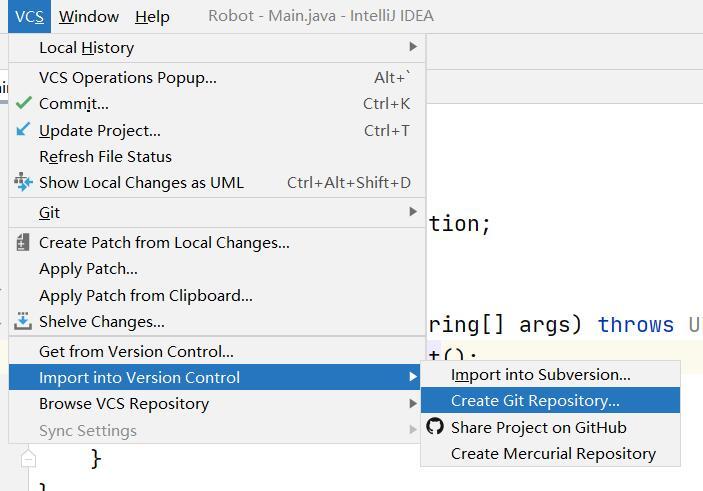Expand the Local History submenu arrow
Screen dimensions: 703x491
click(413, 47)
